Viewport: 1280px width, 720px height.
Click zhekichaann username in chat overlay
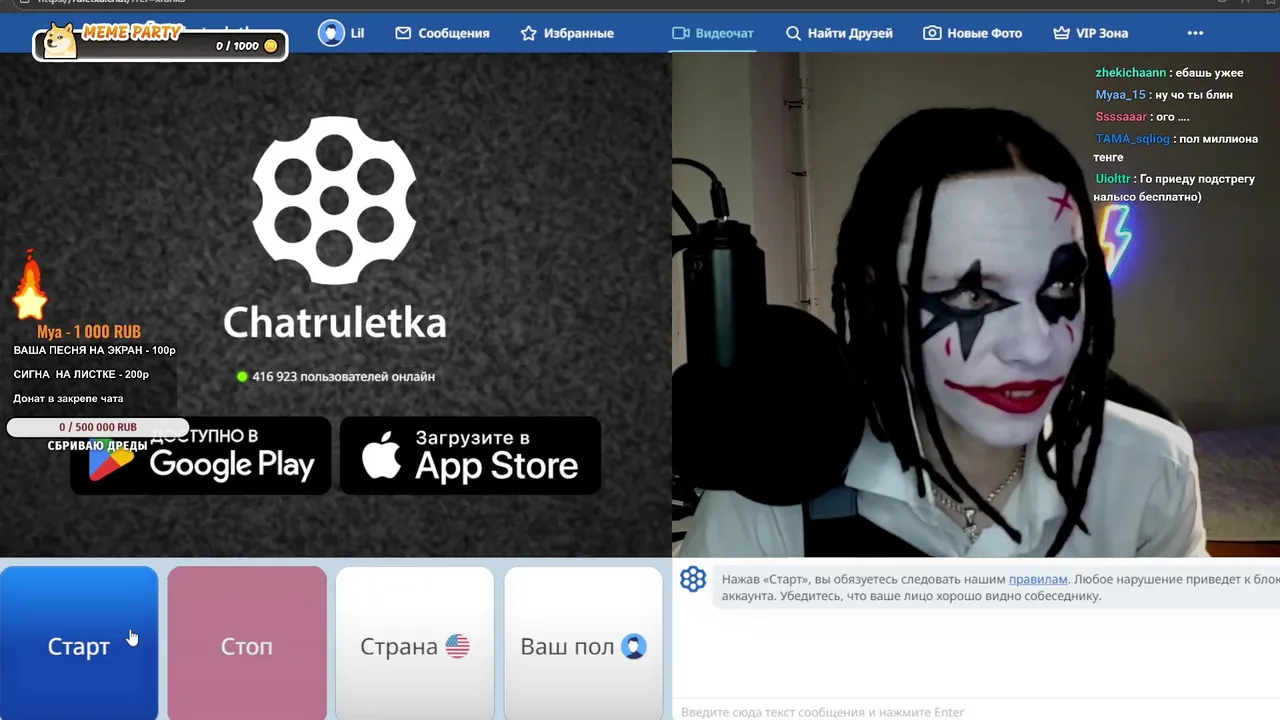(1131, 73)
